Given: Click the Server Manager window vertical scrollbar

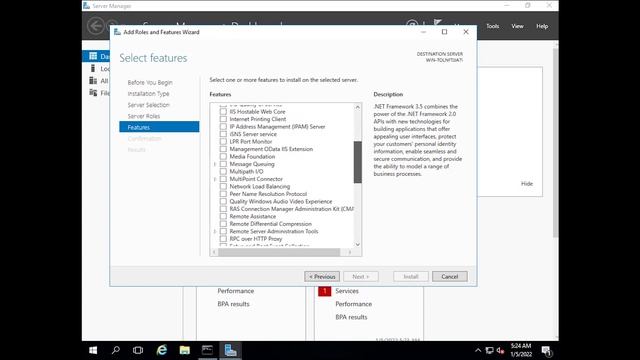Looking at the screenshot, I should (556, 142).
